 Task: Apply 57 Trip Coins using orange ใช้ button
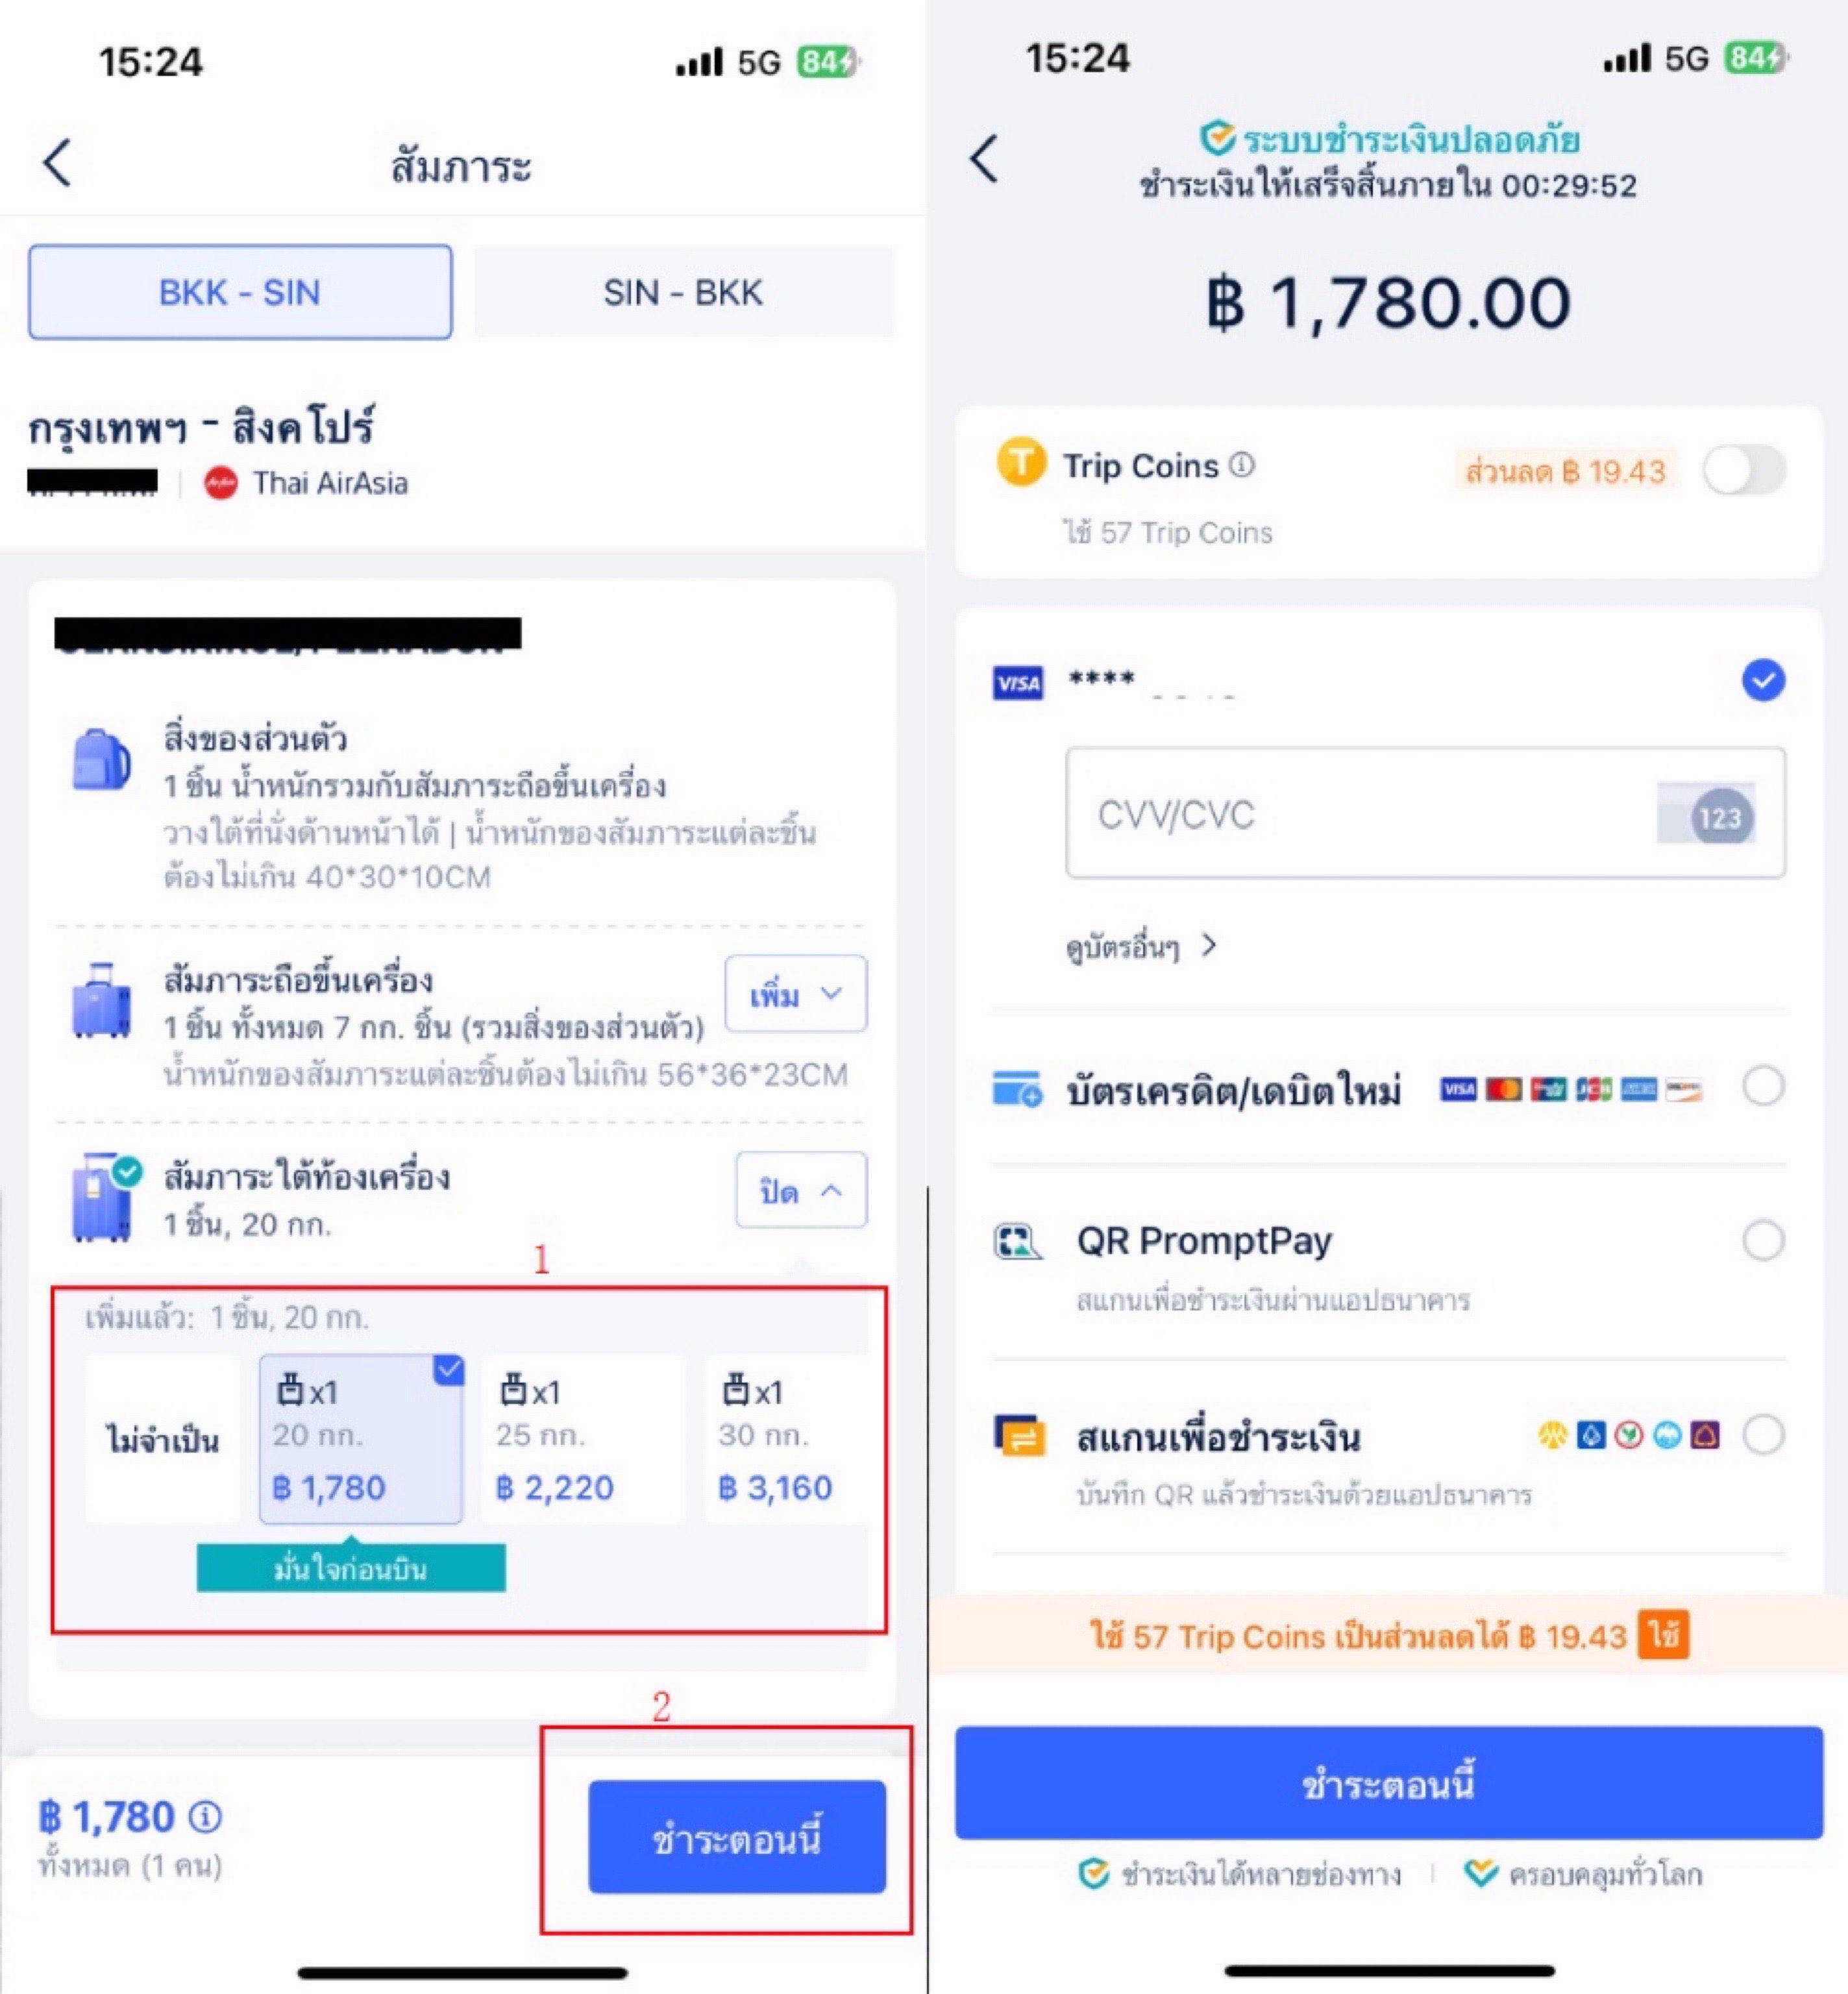tap(1663, 1635)
